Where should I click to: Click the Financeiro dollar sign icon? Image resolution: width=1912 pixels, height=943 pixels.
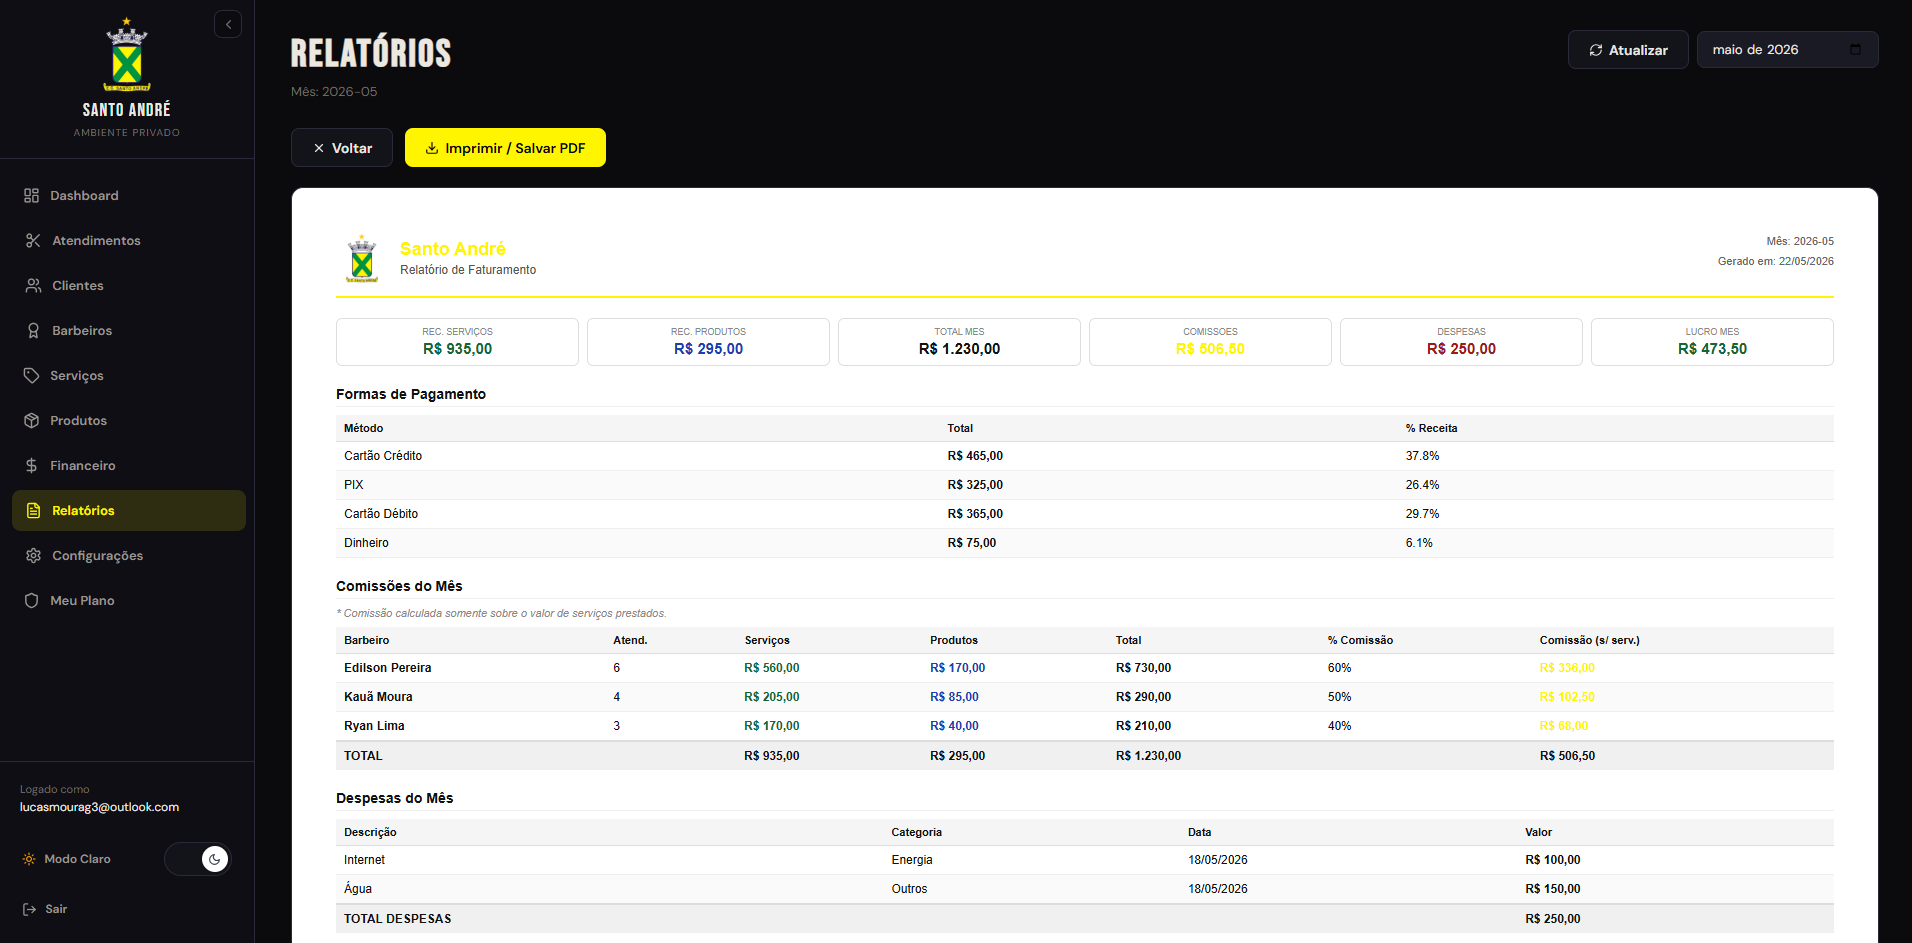tap(32, 466)
